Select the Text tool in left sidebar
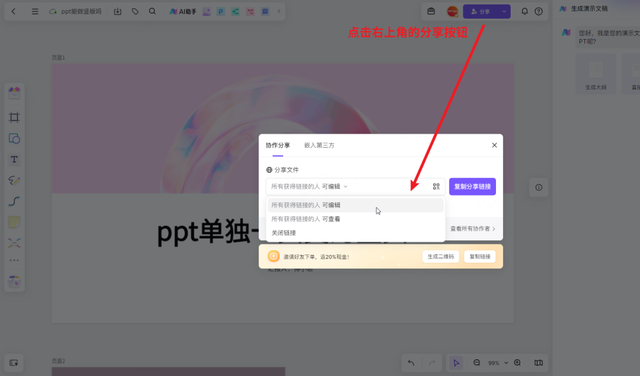Screen dimensions: 640x376 click(14, 159)
